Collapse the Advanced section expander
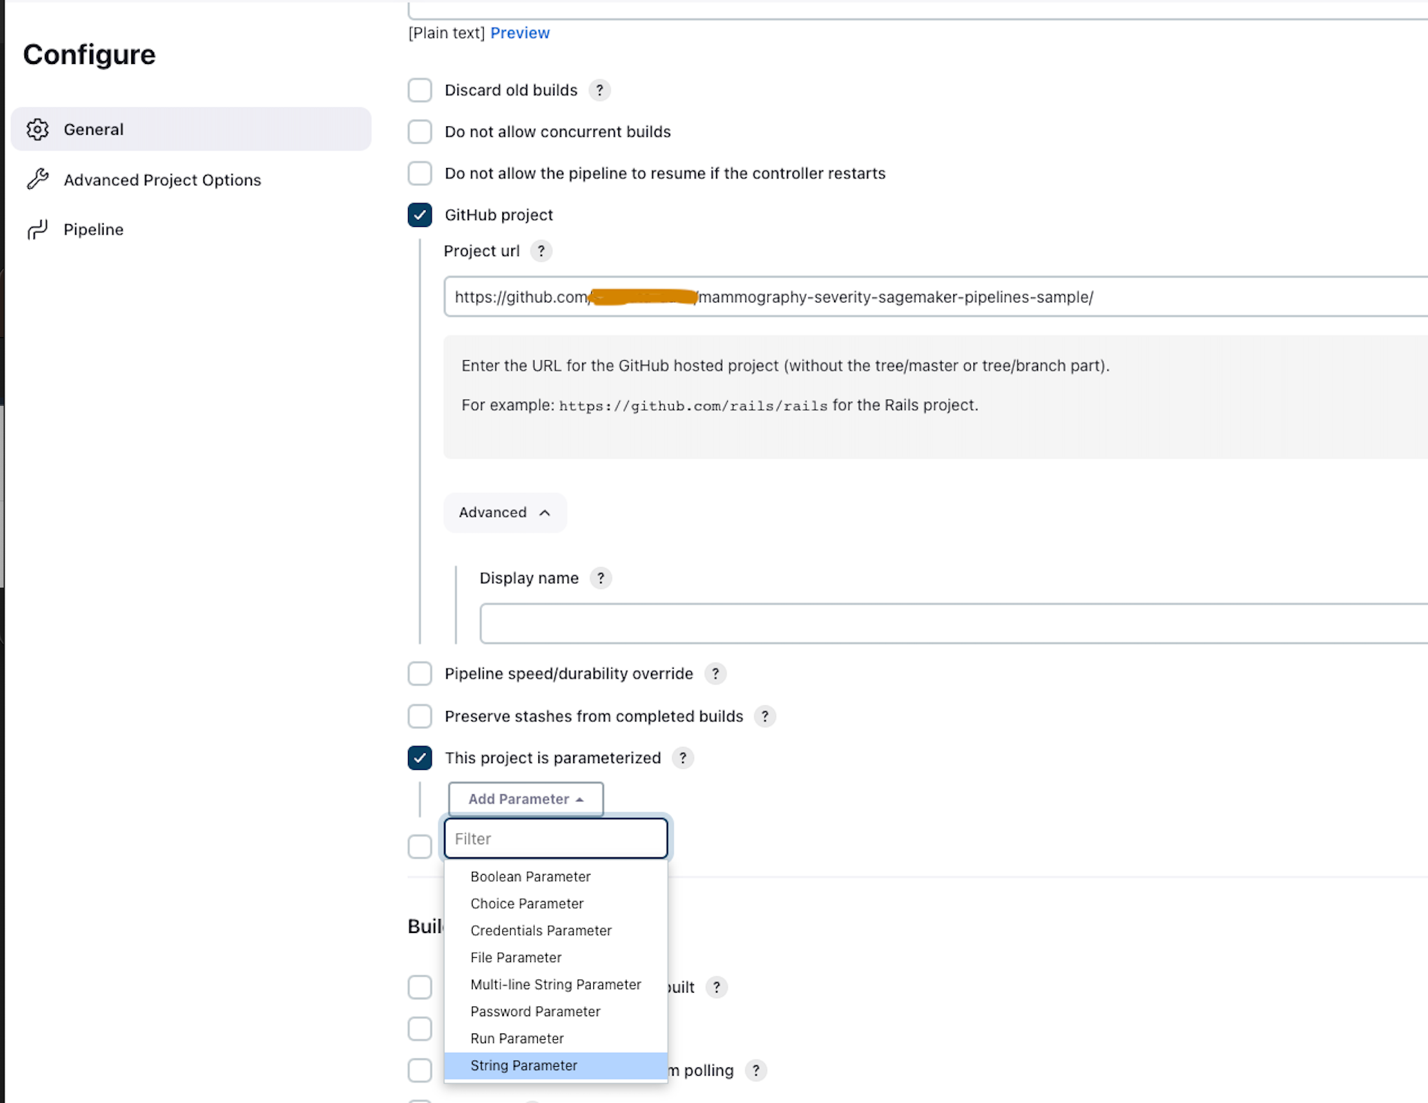This screenshot has width=1428, height=1103. (504, 512)
